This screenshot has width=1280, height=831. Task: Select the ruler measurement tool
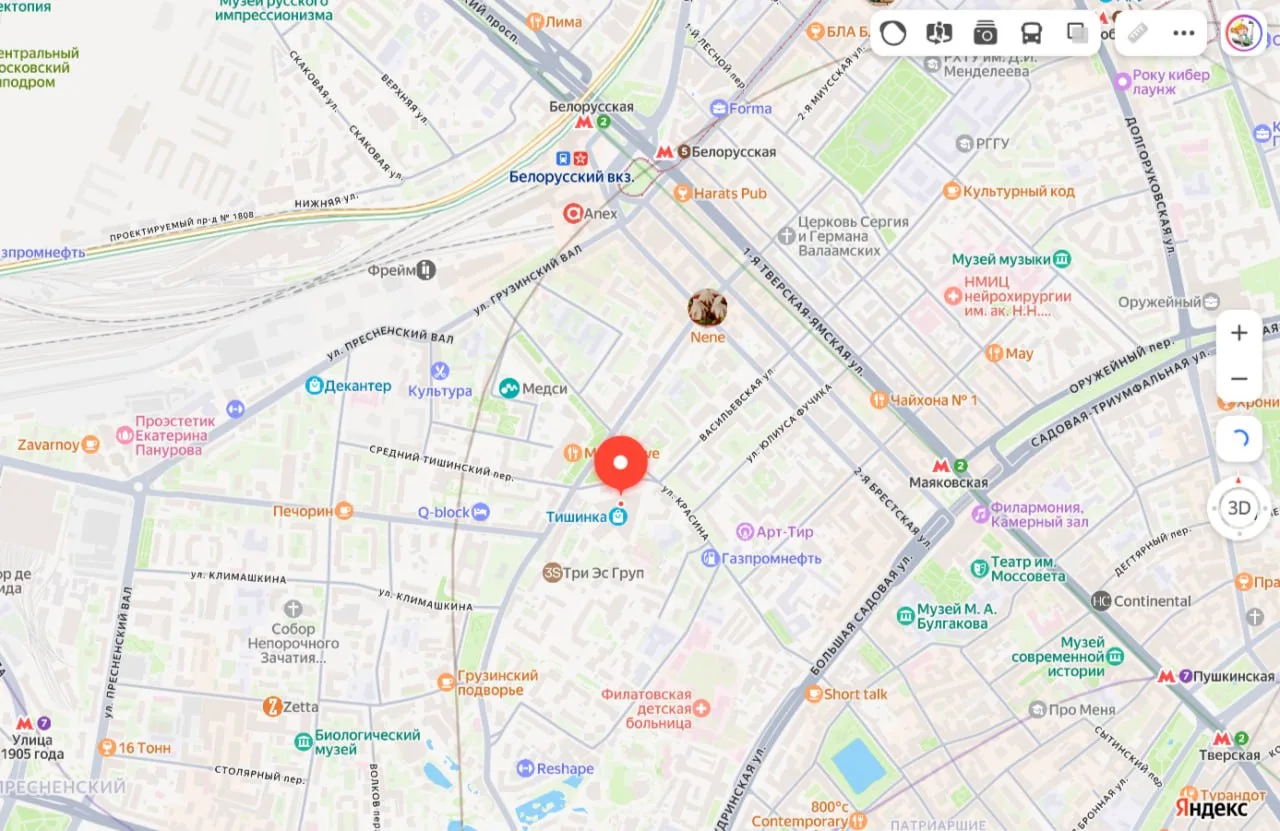[x=1138, y=33]
